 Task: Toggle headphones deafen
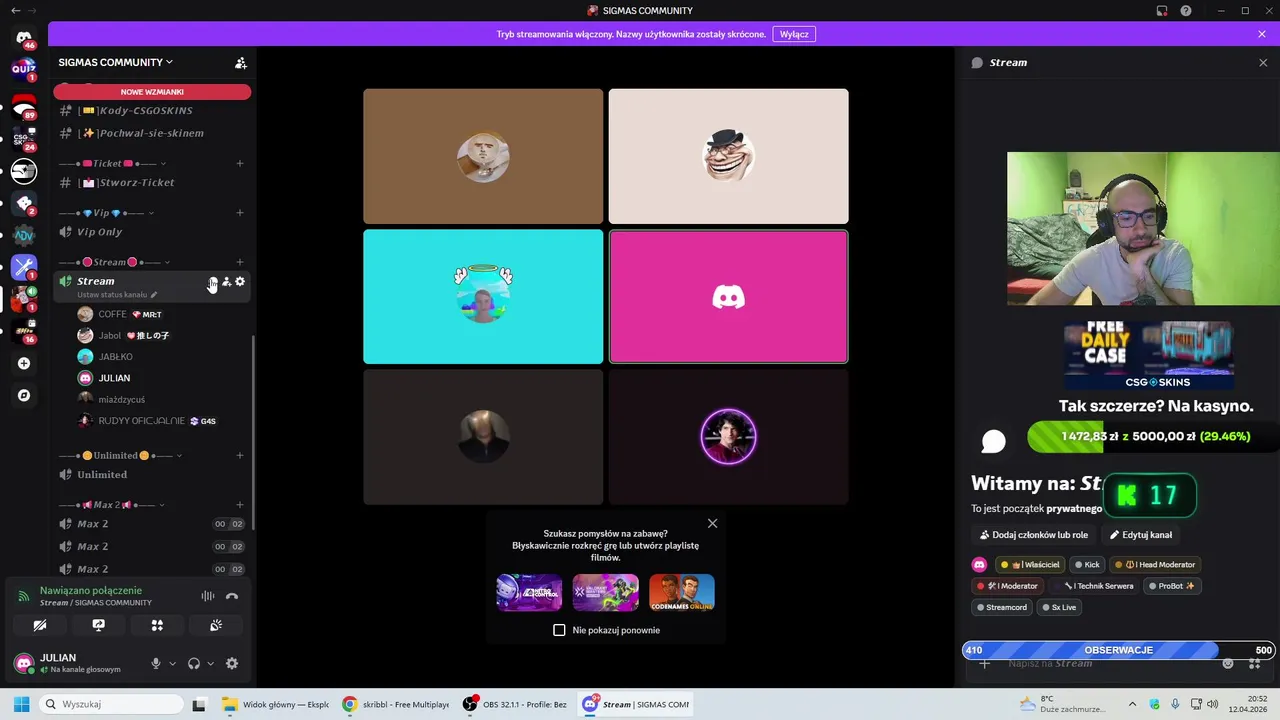click(194, 663)
